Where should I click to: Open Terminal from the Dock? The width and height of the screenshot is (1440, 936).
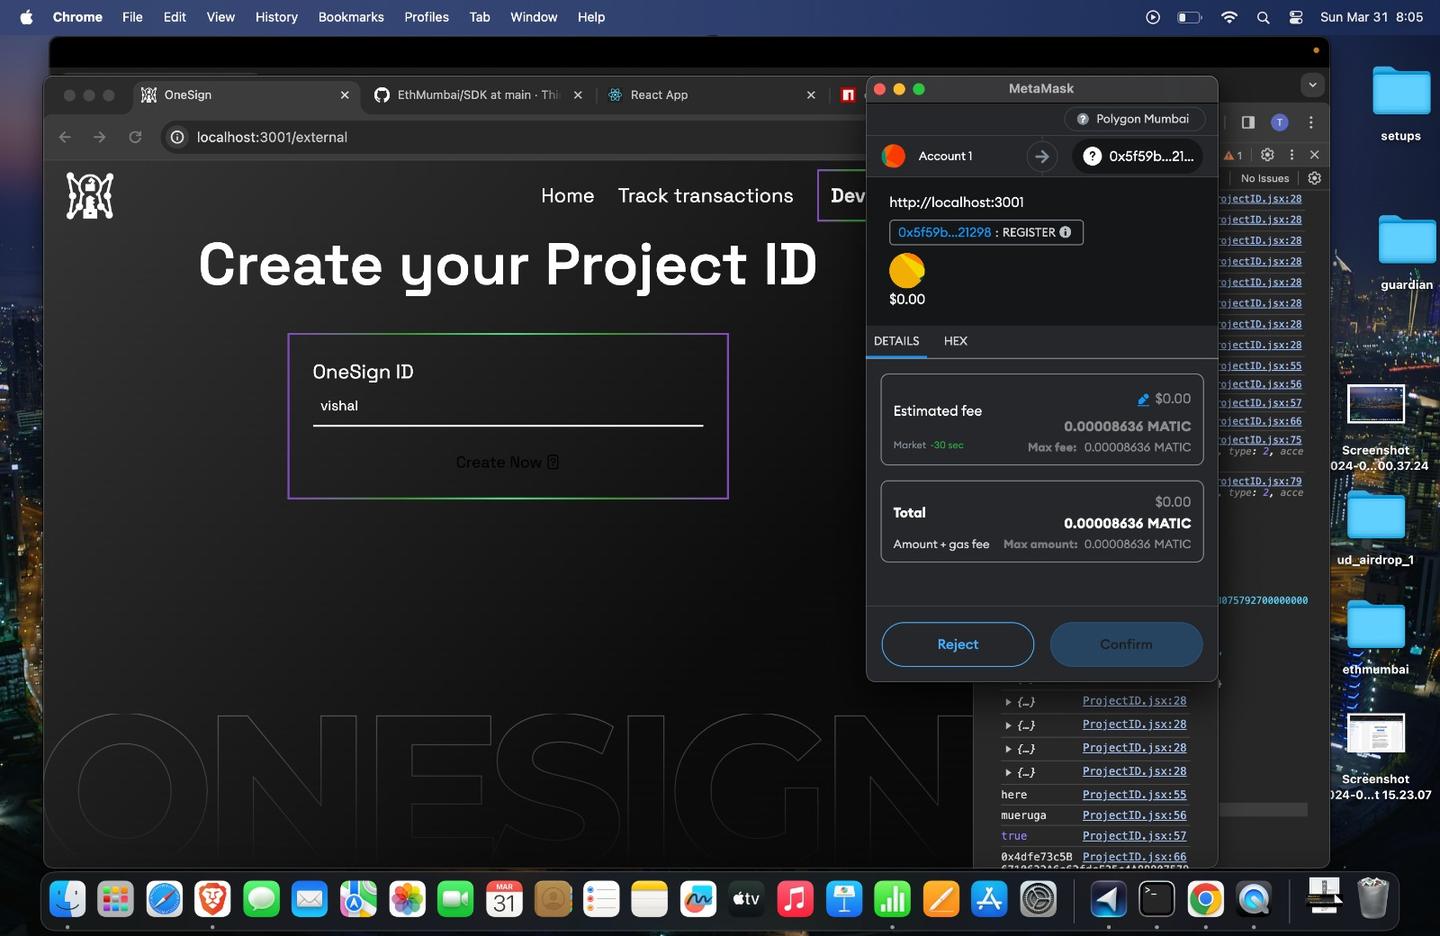pyautogui.click(x=1157, y=900)
